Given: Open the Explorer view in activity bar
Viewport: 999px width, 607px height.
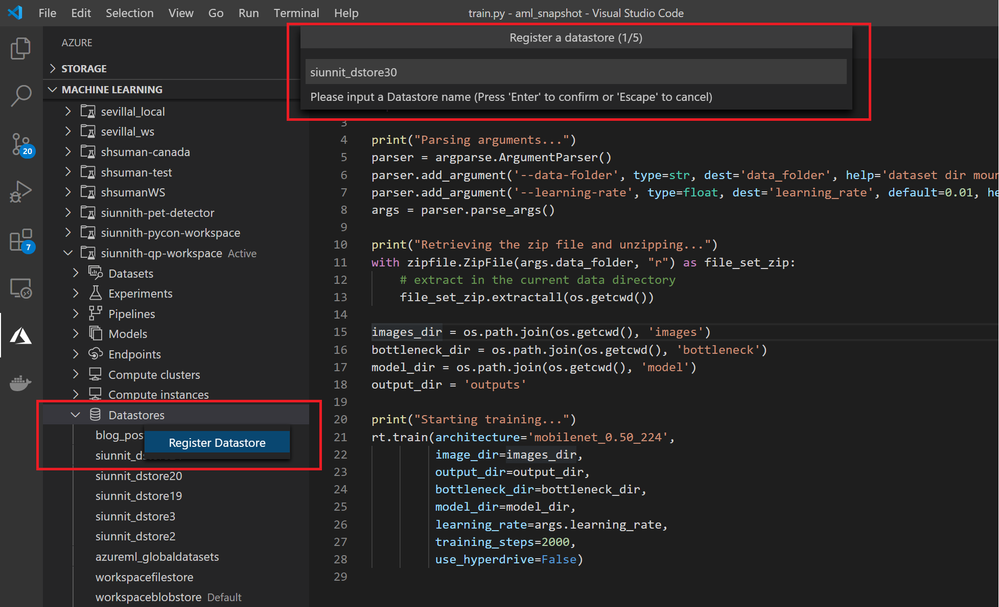Looking at the screenshot, I should pyautogui.click(x=20, y=48).
